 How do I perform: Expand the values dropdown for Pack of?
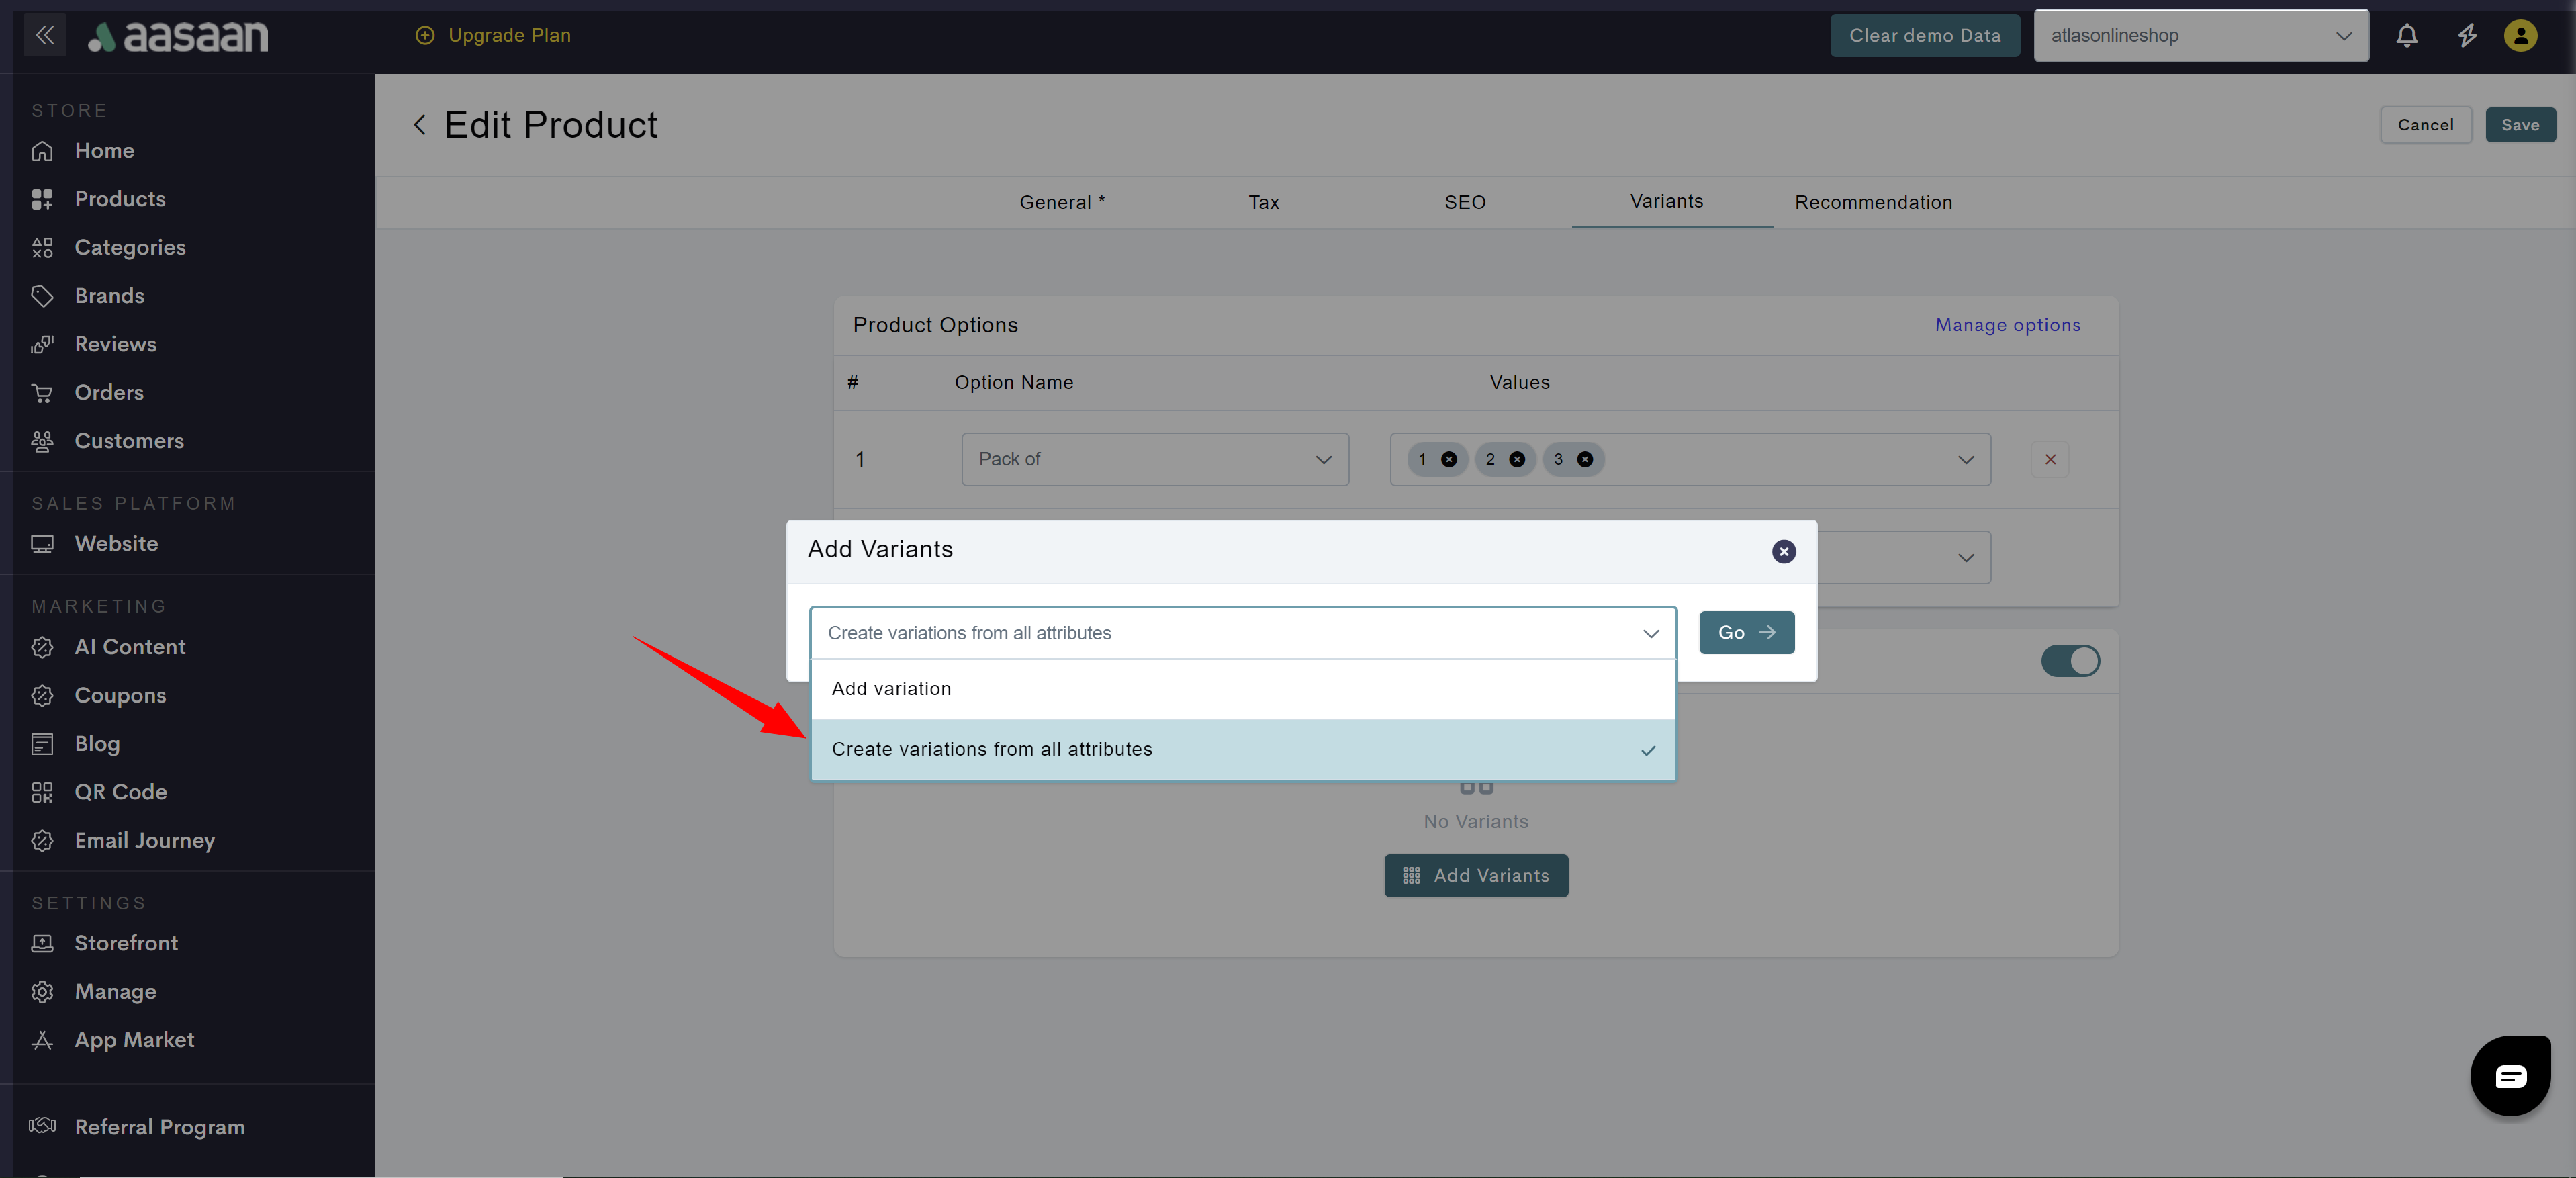pyautogui.click(x=1965, y=459)
